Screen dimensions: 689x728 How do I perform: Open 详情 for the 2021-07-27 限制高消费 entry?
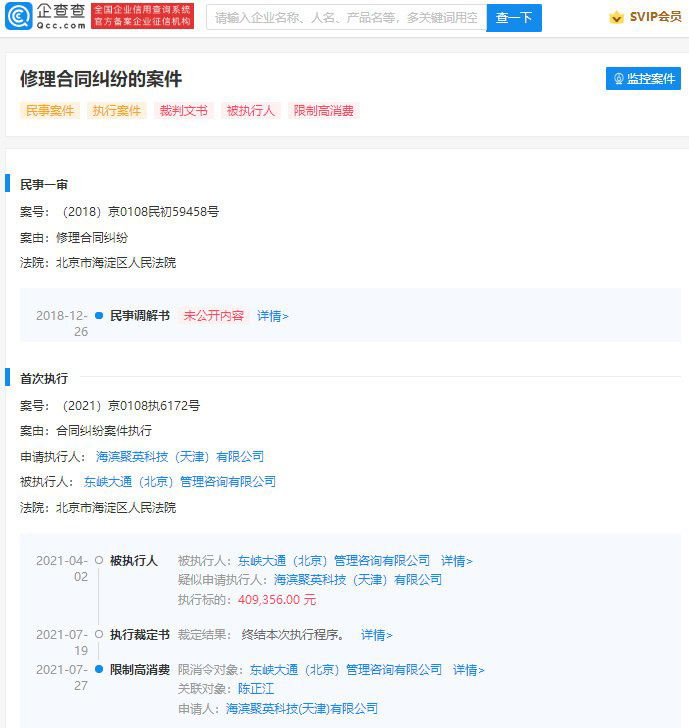point(468,670)
